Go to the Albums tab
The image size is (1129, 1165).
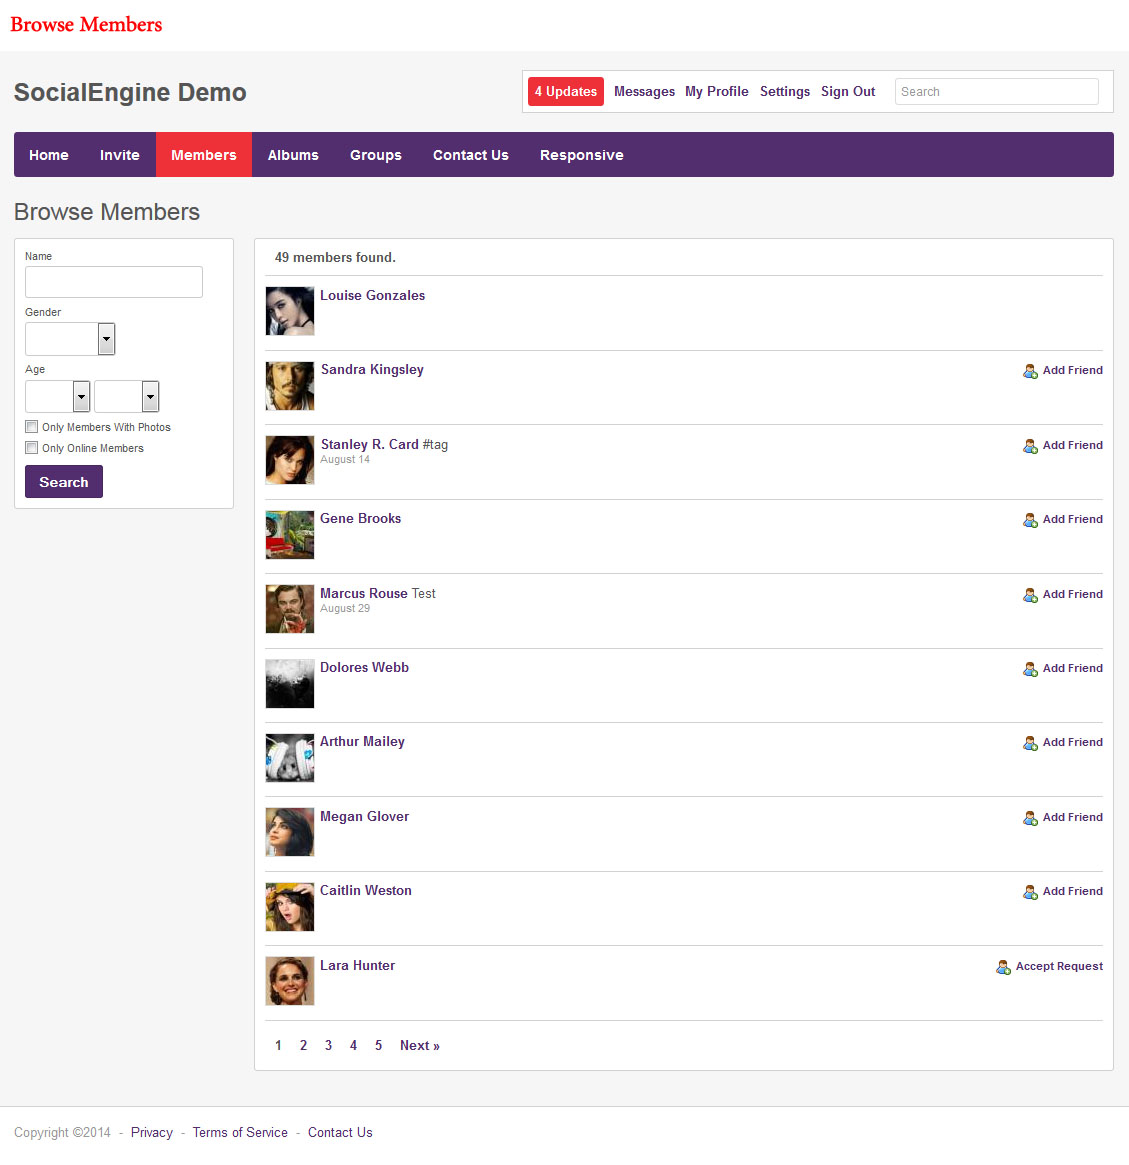point(293,155)
